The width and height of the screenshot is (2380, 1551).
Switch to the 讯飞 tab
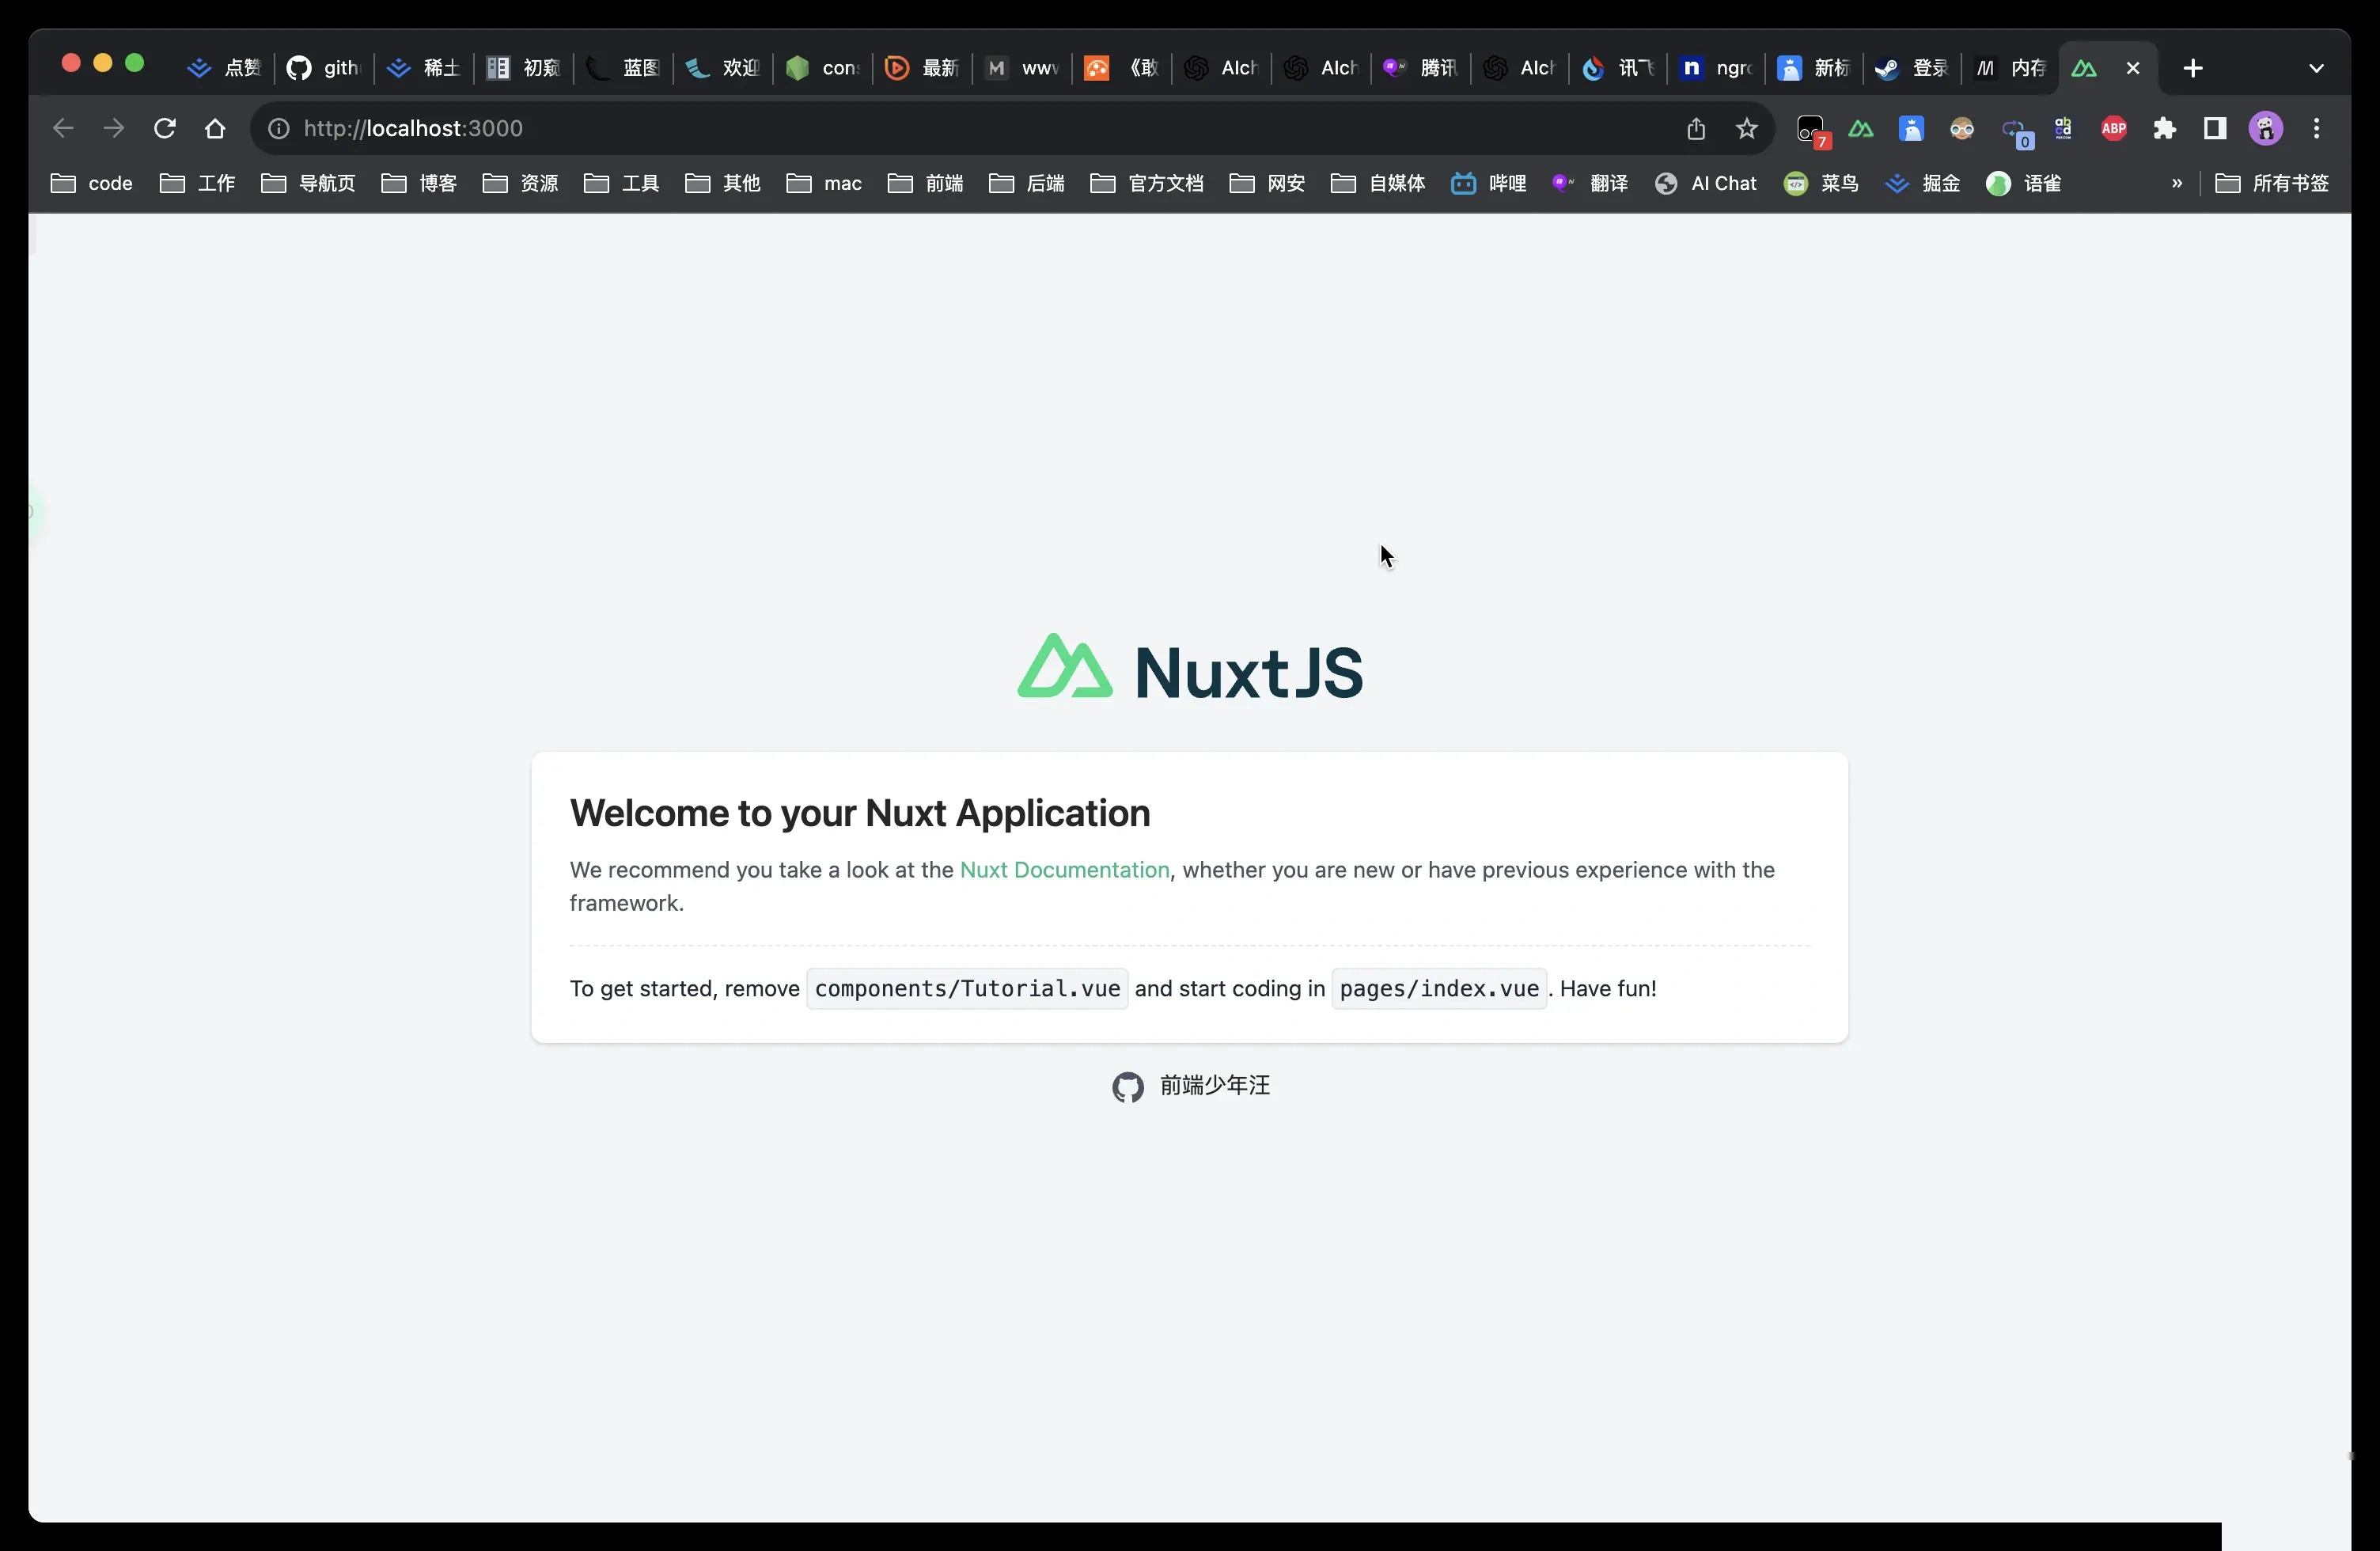pos(1618,68)
